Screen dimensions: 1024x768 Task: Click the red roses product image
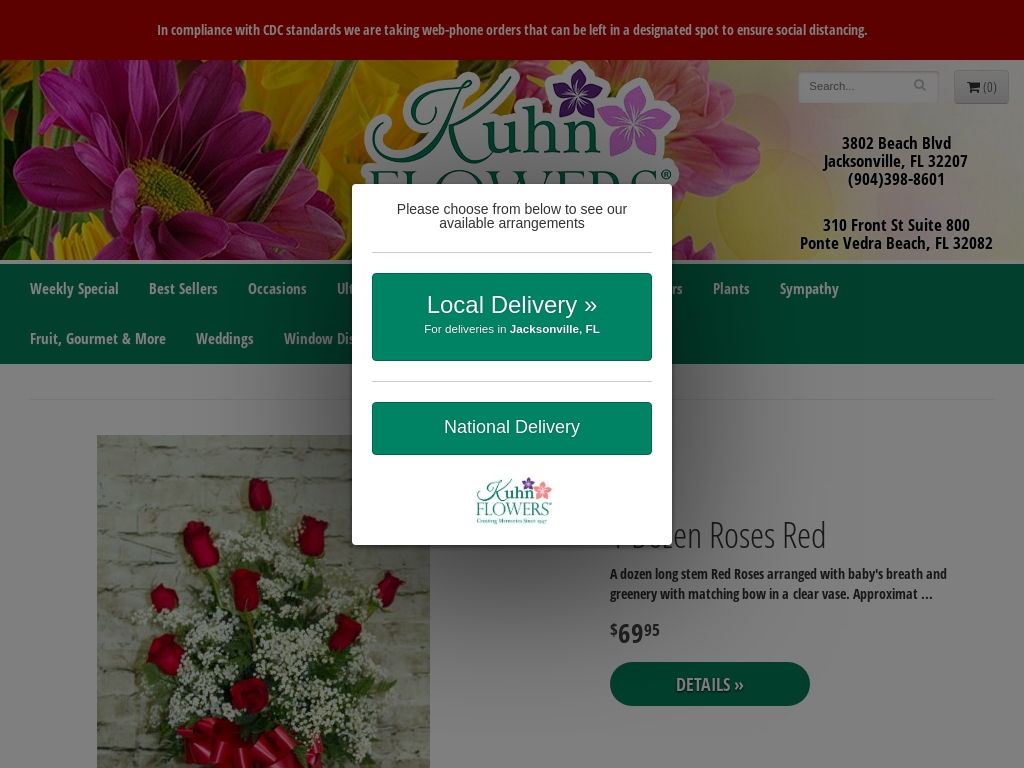[263, 601]
